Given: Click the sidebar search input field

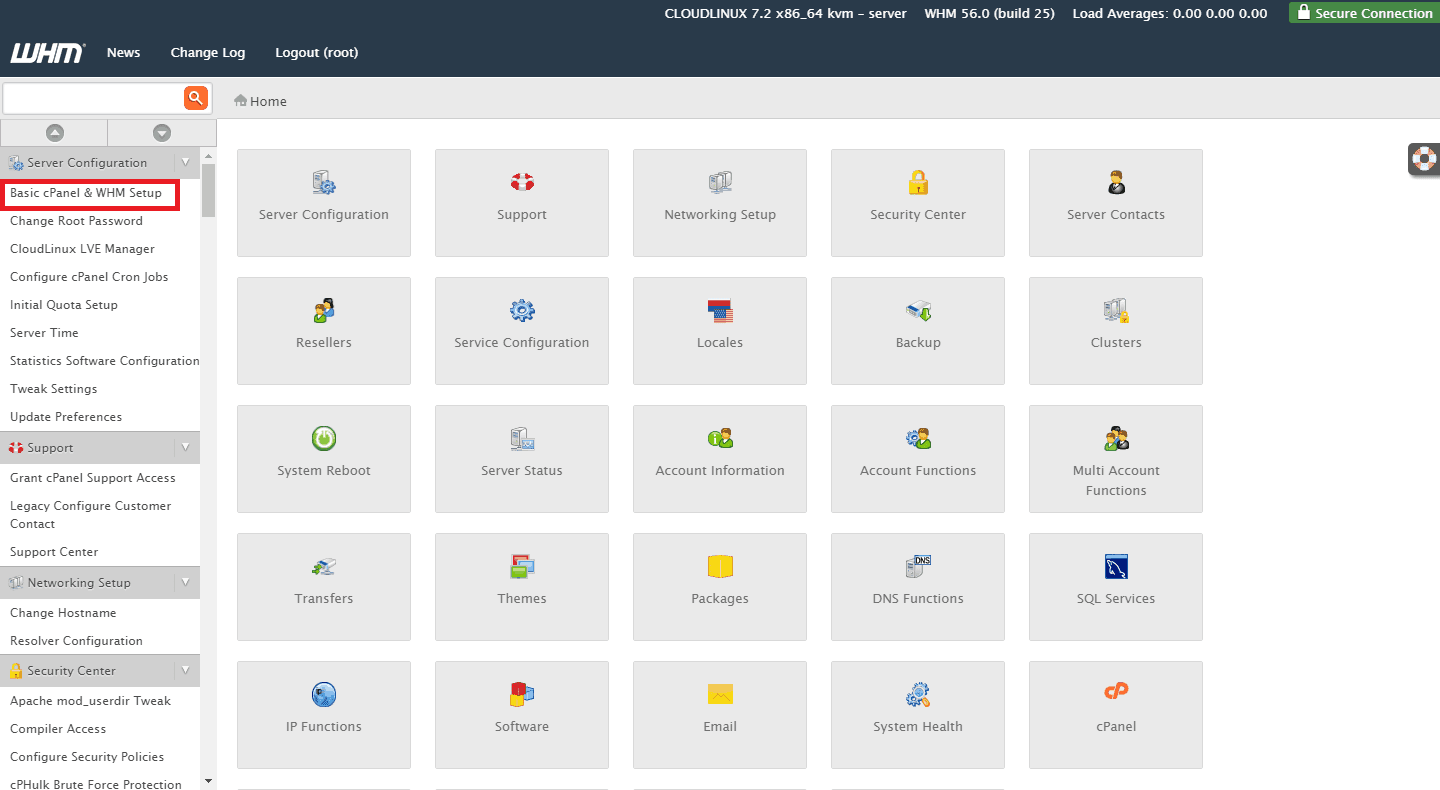Looking at the screenshot, I should point(93,98).
